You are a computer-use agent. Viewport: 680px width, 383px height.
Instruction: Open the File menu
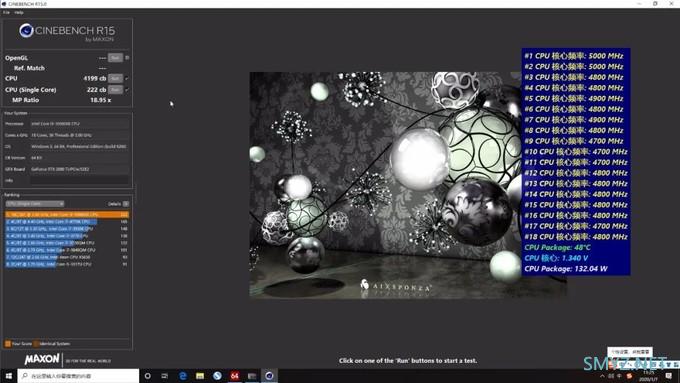(6, 13)
